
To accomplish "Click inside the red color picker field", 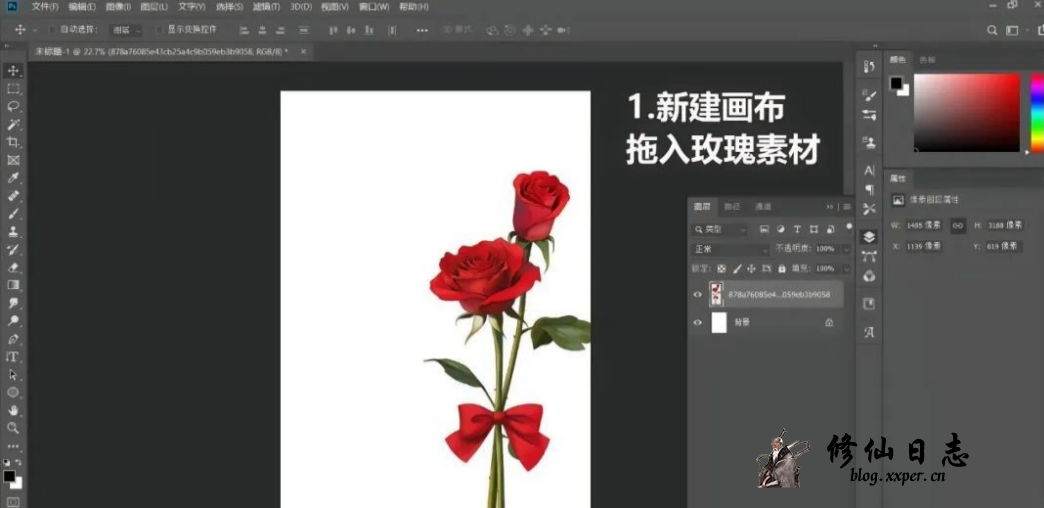I will coord(967,112).
